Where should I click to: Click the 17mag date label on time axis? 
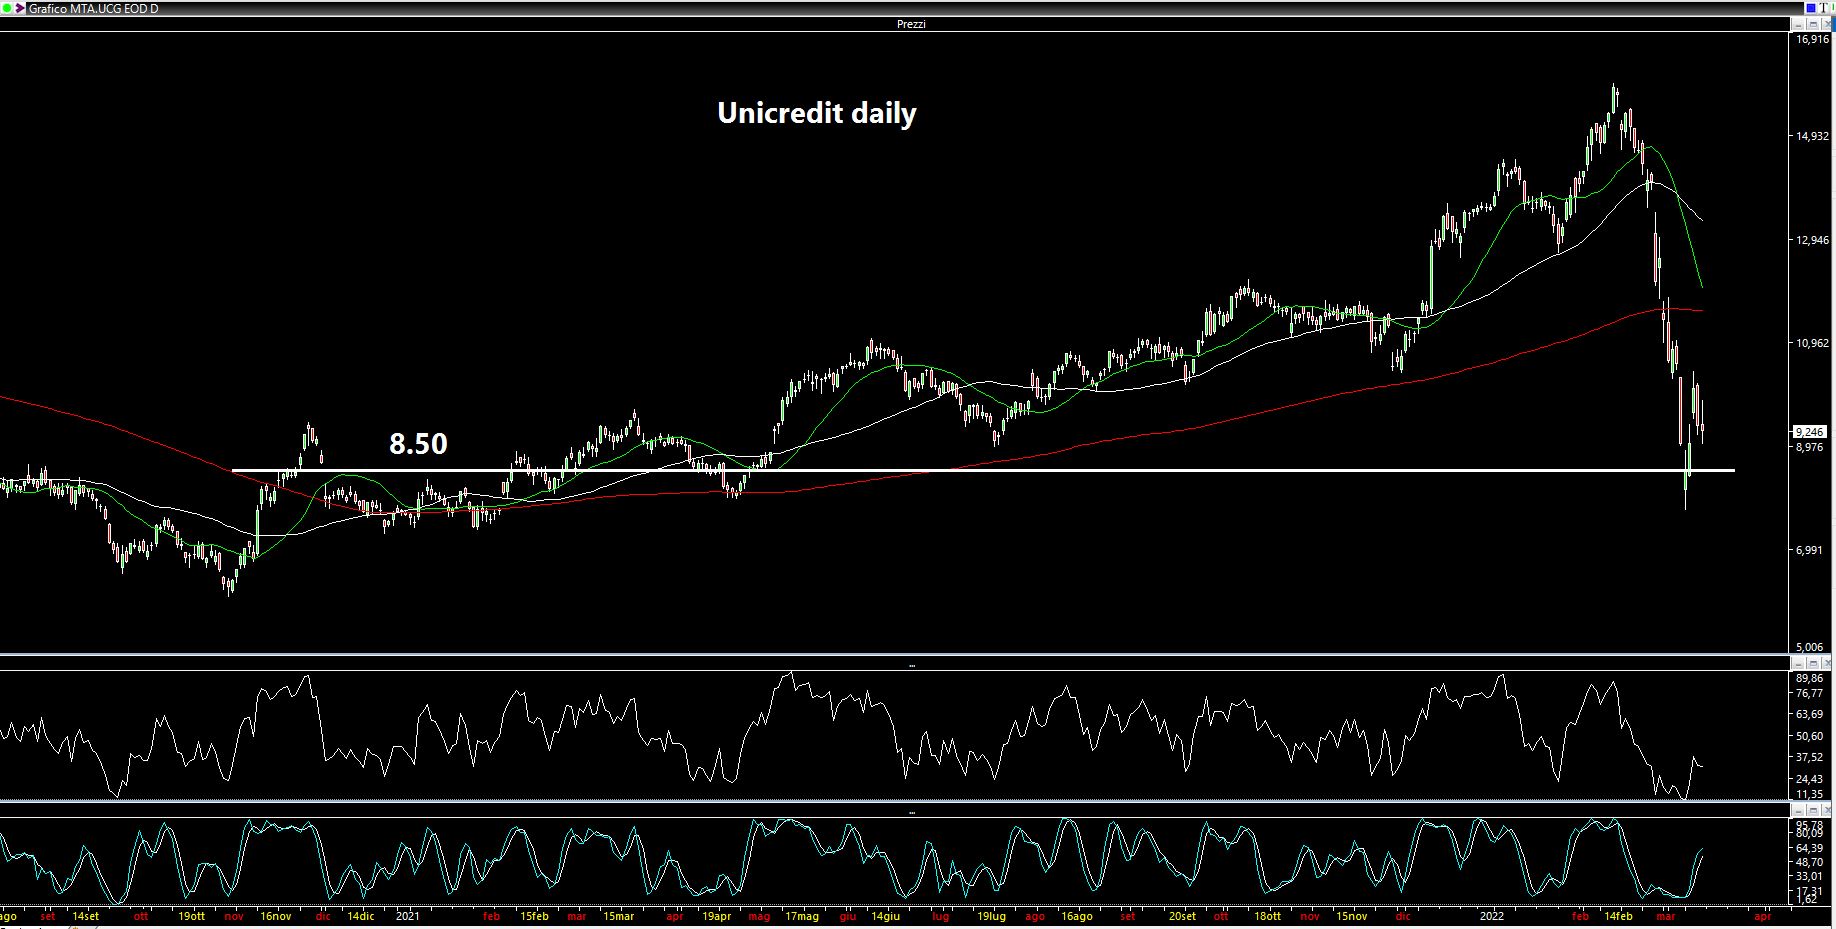click(x=802, y=916)
